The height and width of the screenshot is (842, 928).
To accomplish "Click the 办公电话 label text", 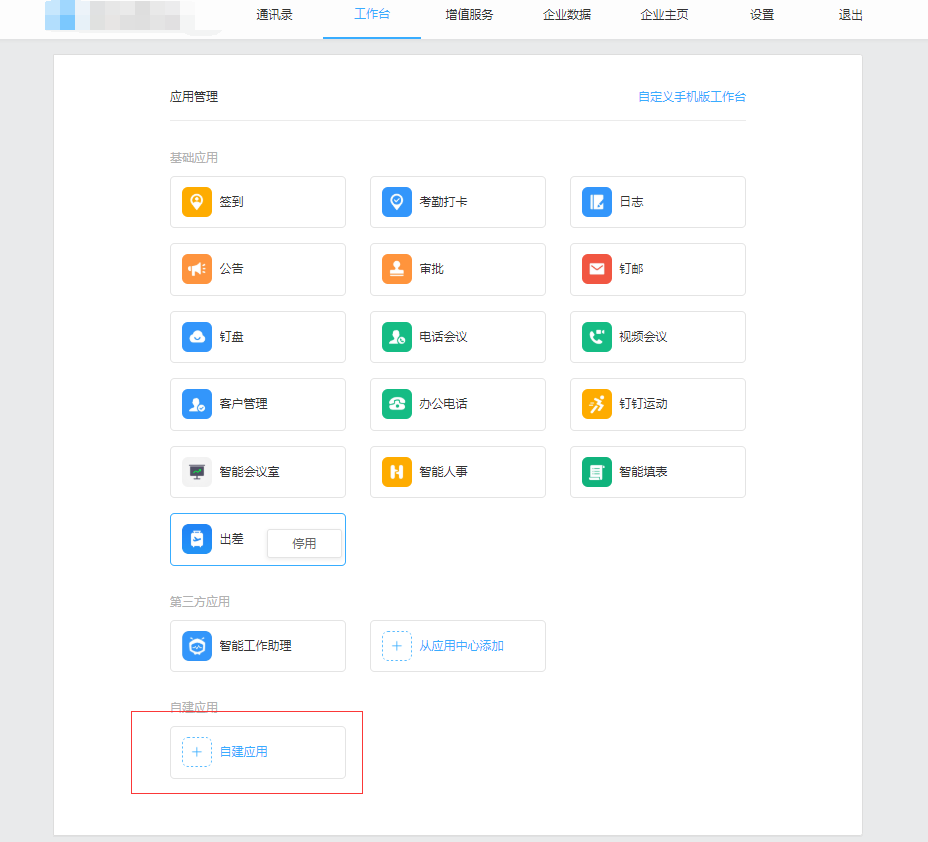I will (443, 404).
